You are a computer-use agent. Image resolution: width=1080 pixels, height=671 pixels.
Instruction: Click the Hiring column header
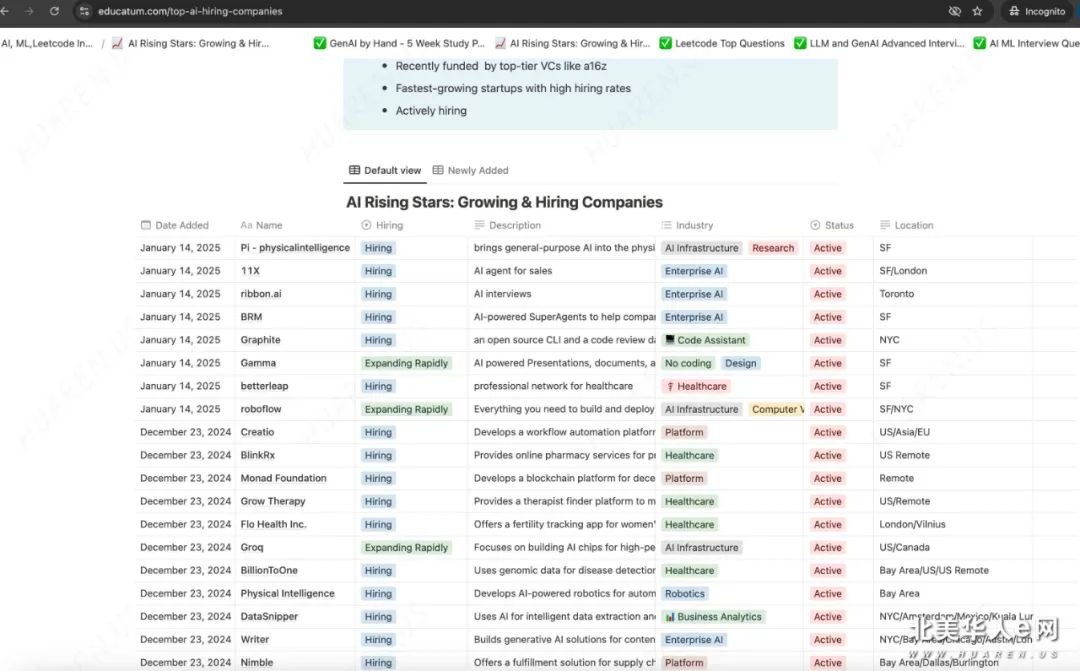point(382,225)
